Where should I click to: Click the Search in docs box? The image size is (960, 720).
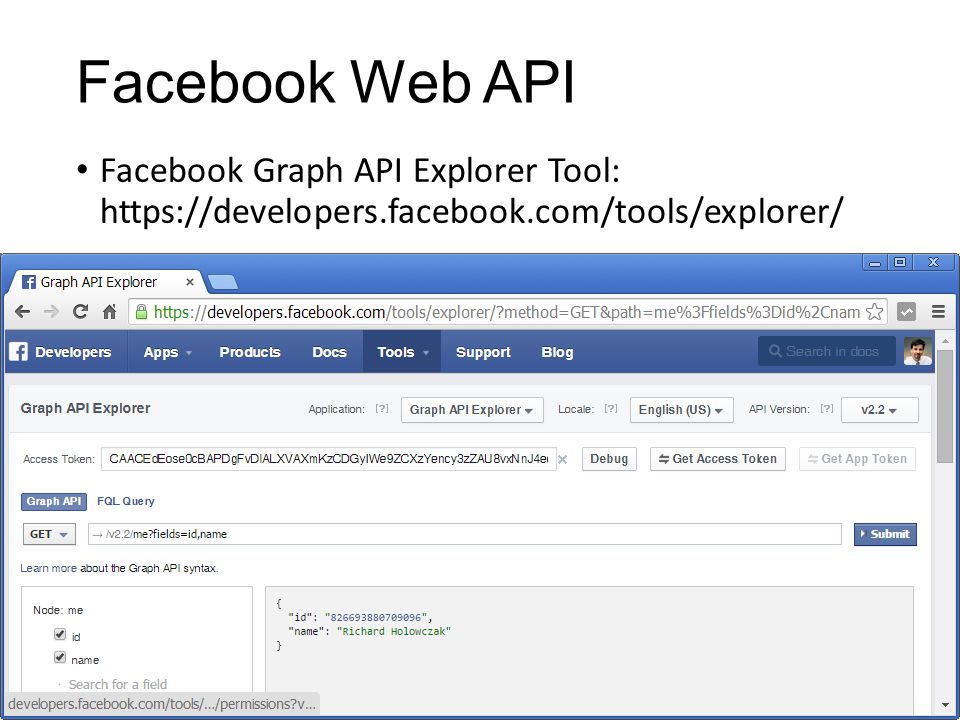(x=827, y=351)
